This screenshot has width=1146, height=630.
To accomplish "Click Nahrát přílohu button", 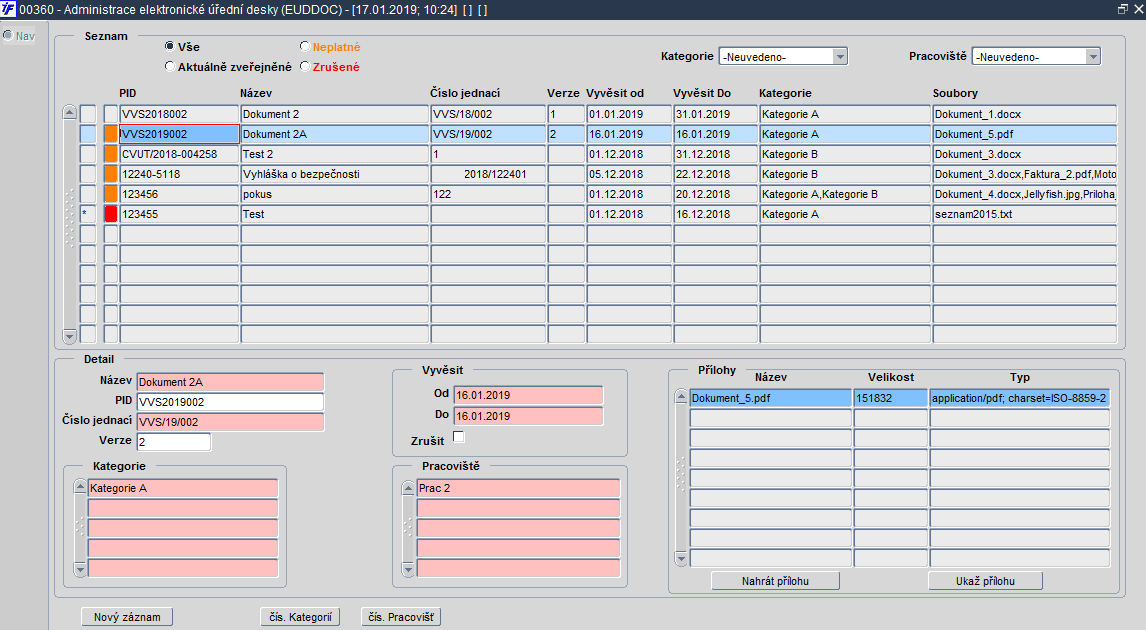I will pos(775,581).
